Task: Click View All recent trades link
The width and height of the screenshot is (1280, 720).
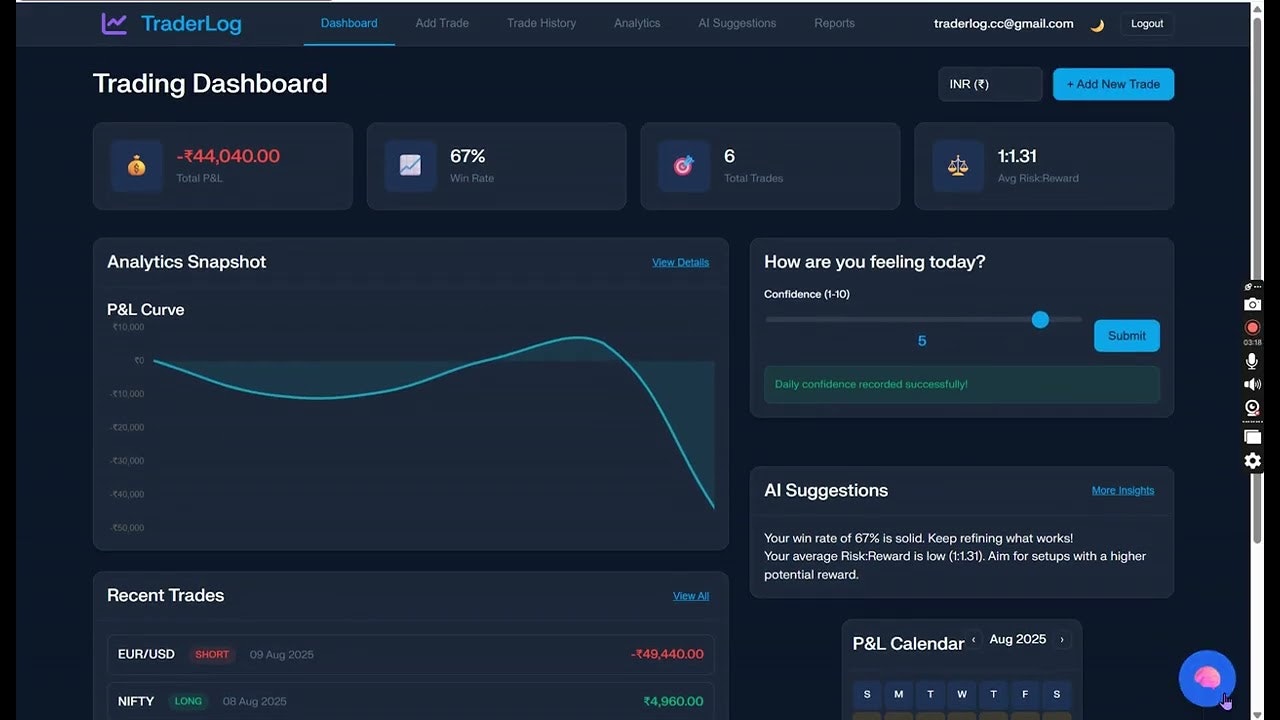Action: point(691,596)
